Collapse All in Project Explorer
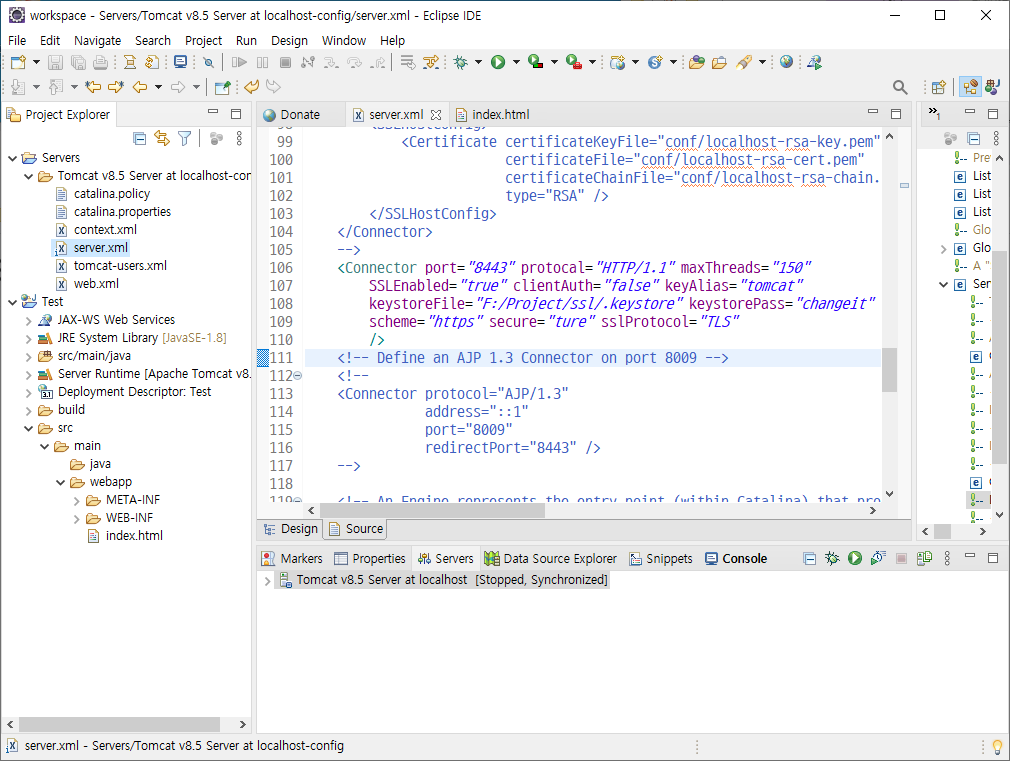This screenshot has width=1010, height=761. pyautogui.click(x=139, y=139)
